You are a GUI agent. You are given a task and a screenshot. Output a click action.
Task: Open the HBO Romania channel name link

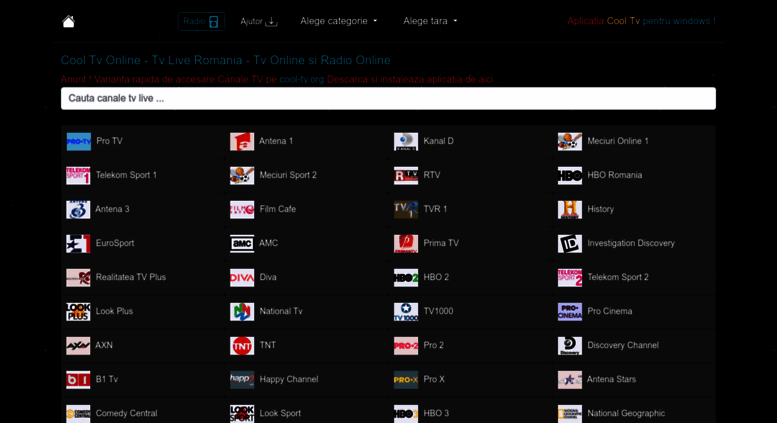click(614, 175)
